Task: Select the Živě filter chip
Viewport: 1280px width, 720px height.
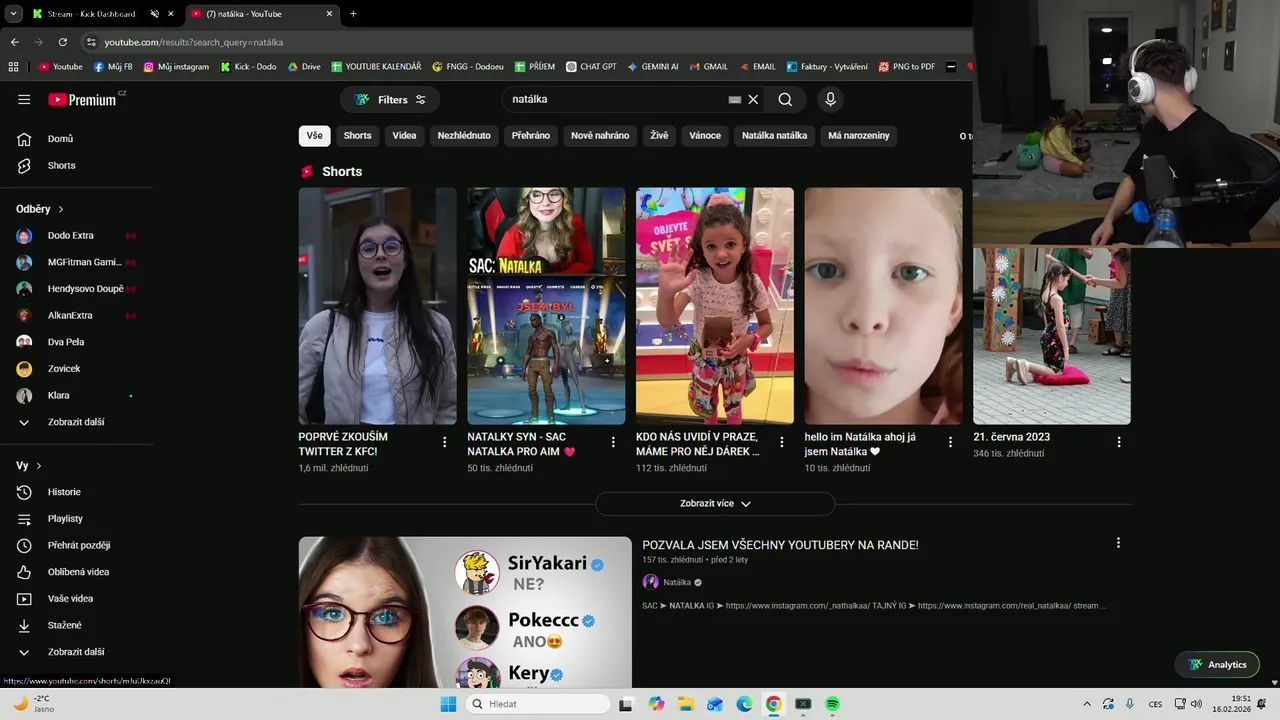Action: tap(659, 135)
